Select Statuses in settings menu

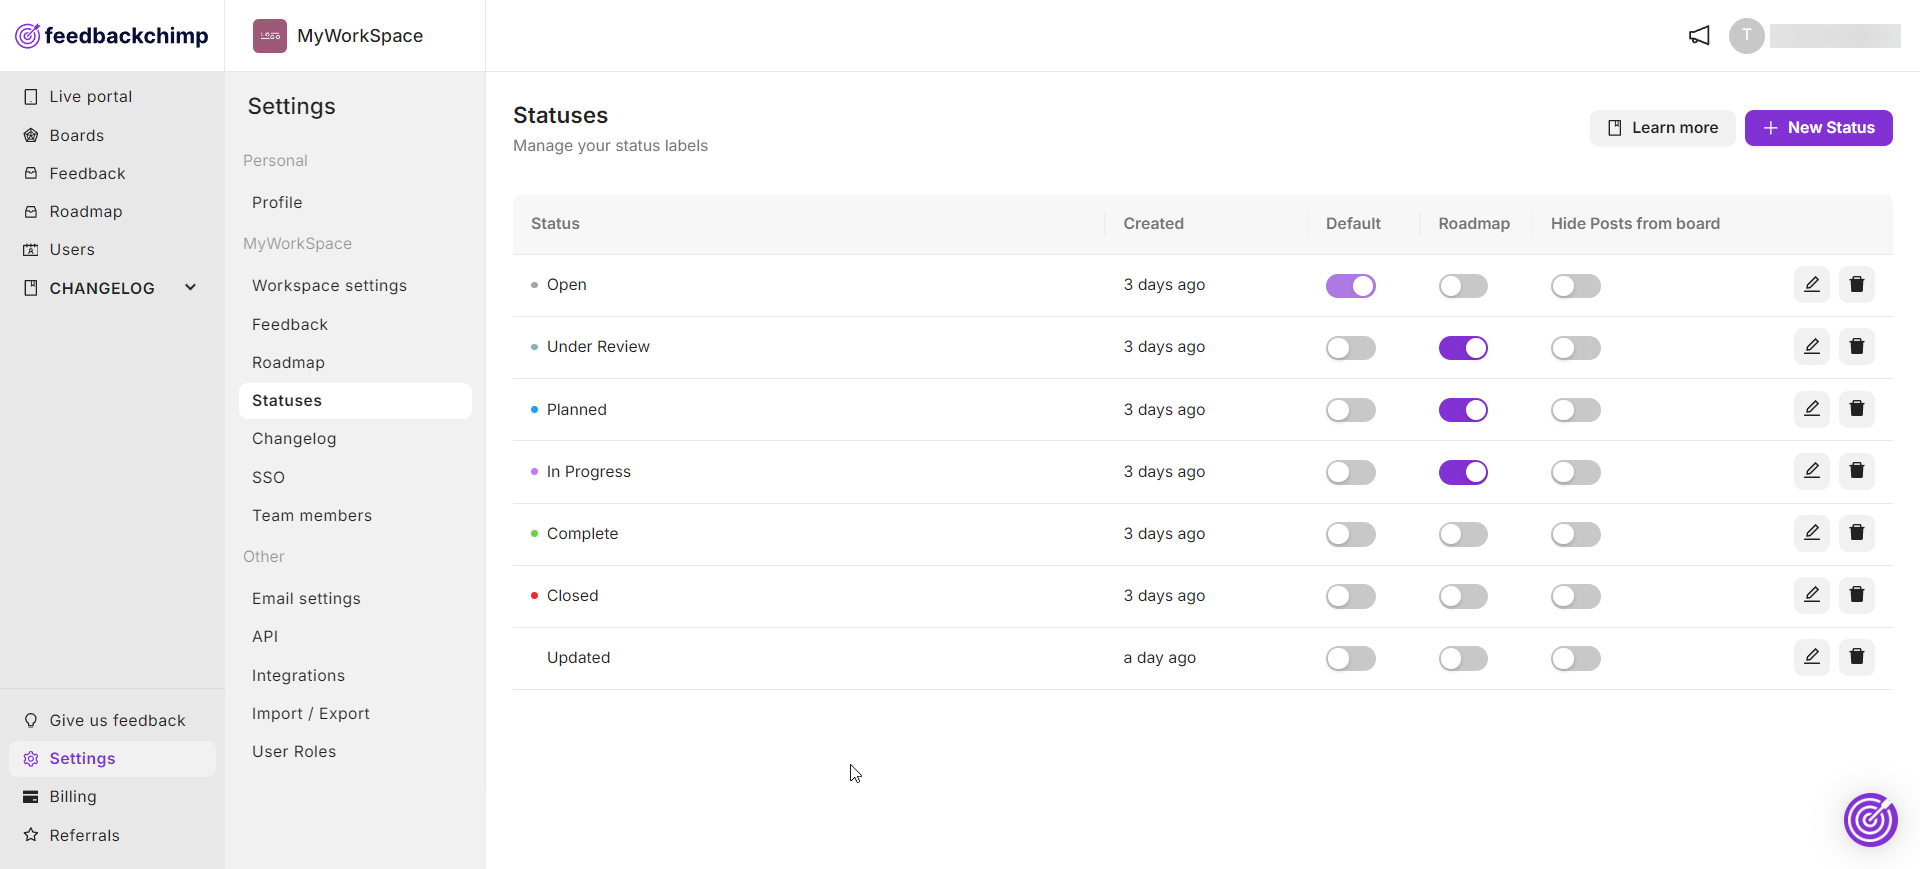coord(355,401)
